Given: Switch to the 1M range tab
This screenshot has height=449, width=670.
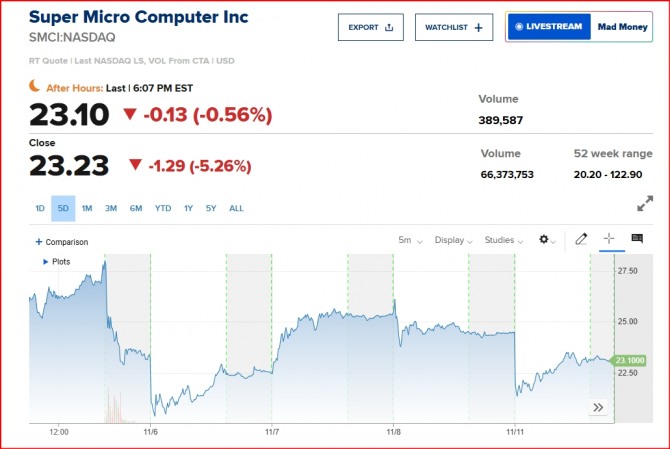Looking at the screenshot, I should click(87, 208).
